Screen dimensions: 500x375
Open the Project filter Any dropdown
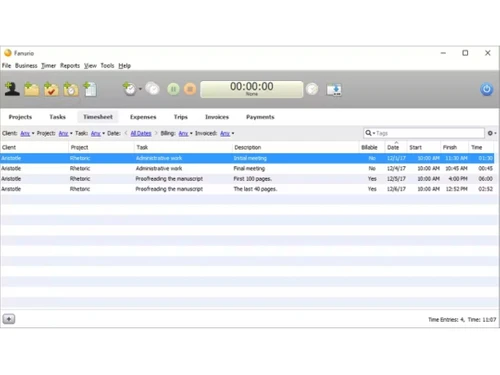65,133
